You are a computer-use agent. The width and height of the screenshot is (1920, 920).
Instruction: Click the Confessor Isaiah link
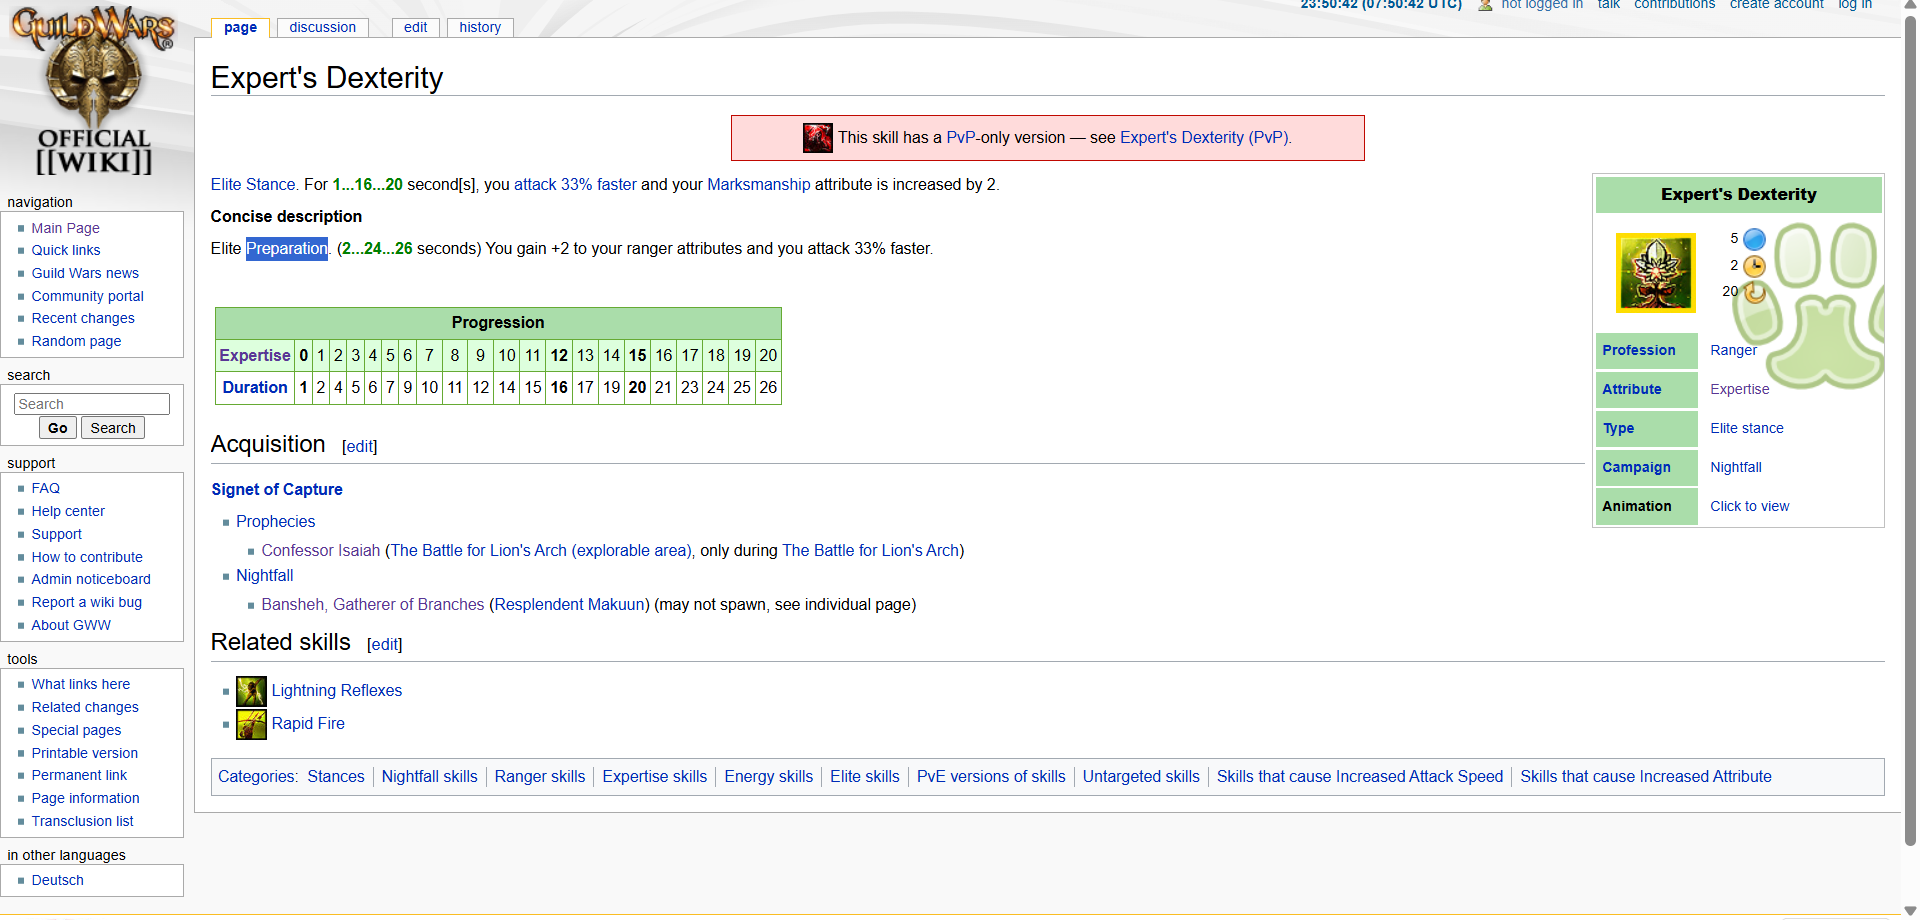tap(320, 550)
